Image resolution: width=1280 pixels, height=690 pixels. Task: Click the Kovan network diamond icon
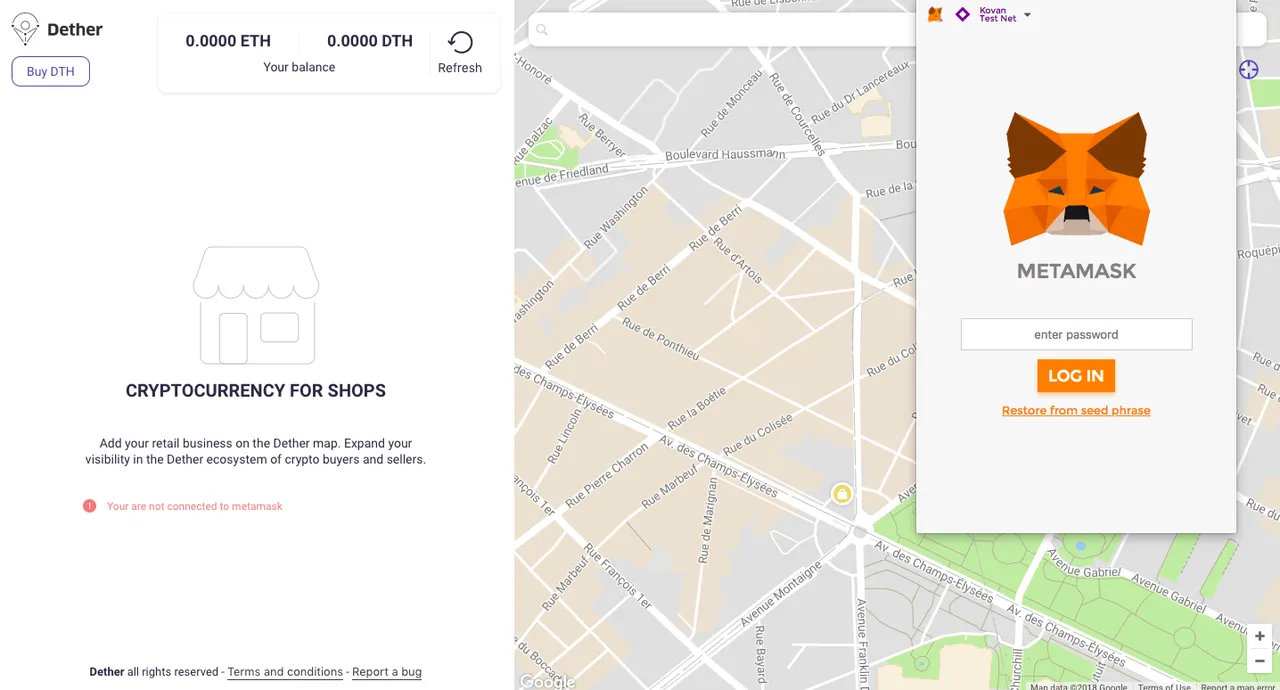click(x=963, y=14)
